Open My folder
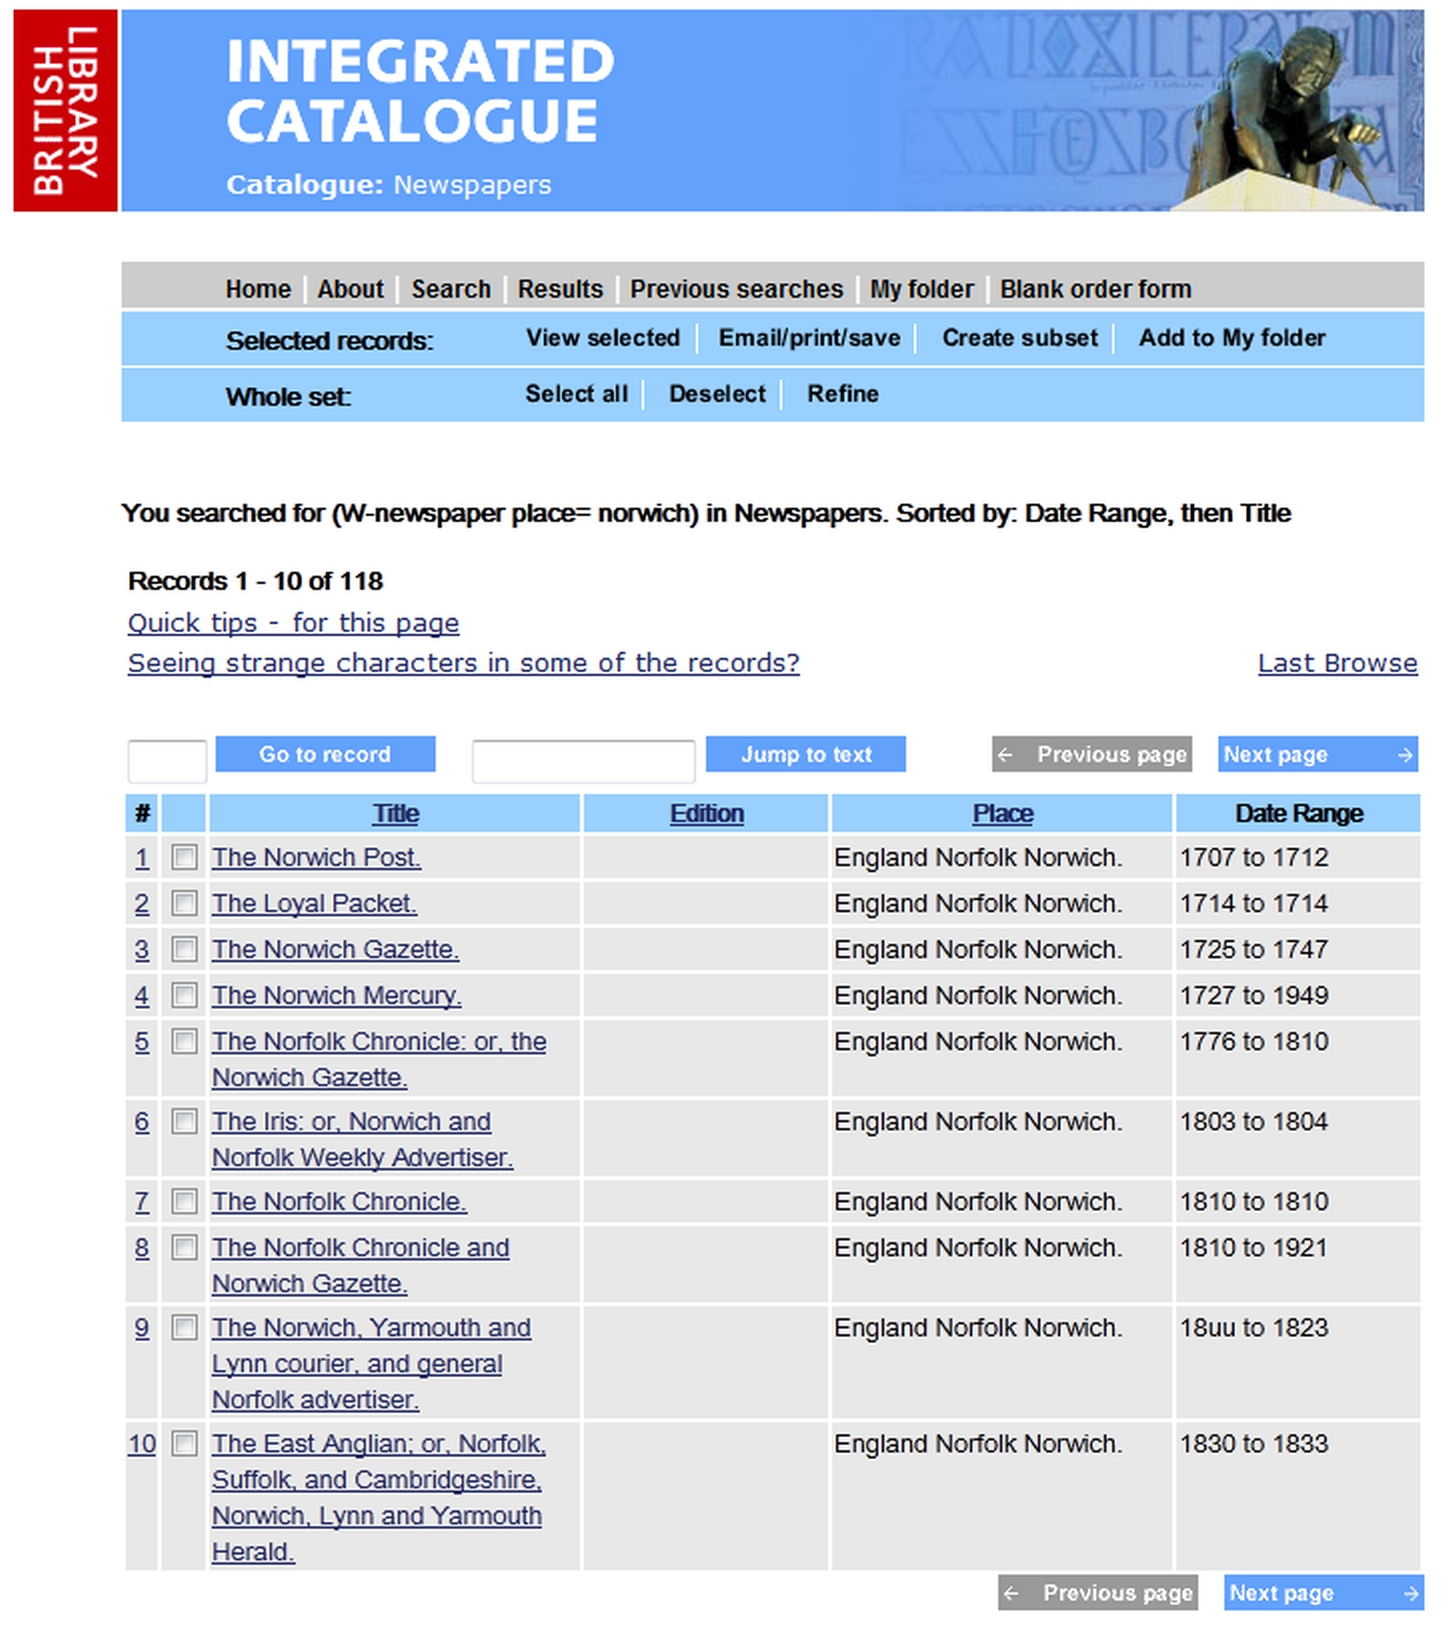 tap(921, 289)
